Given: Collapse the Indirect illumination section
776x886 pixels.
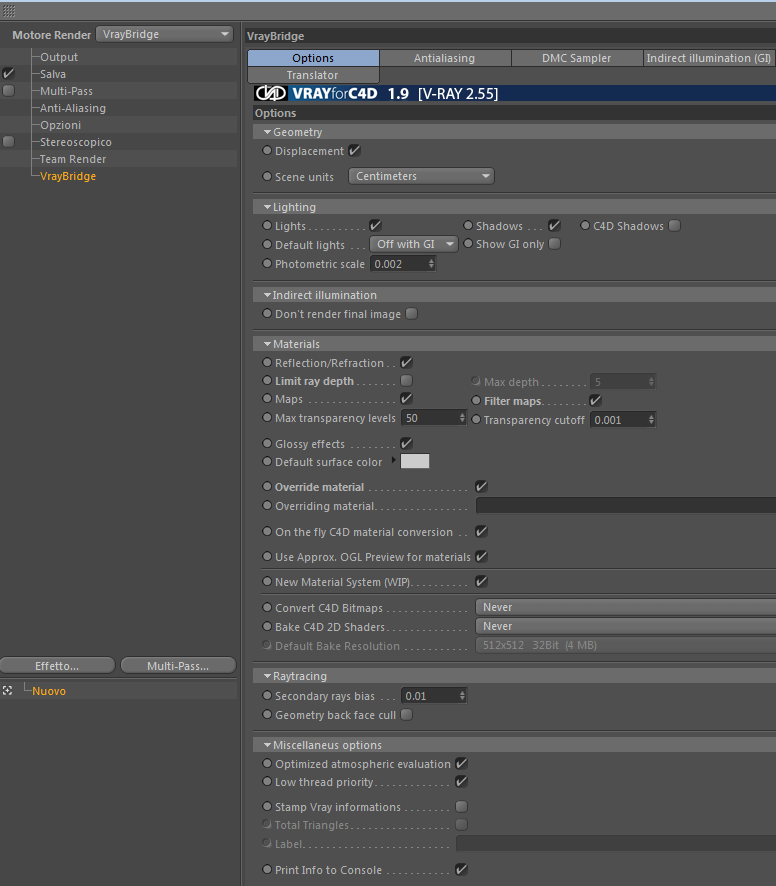Looking at the screenshot, I should 267,295.
